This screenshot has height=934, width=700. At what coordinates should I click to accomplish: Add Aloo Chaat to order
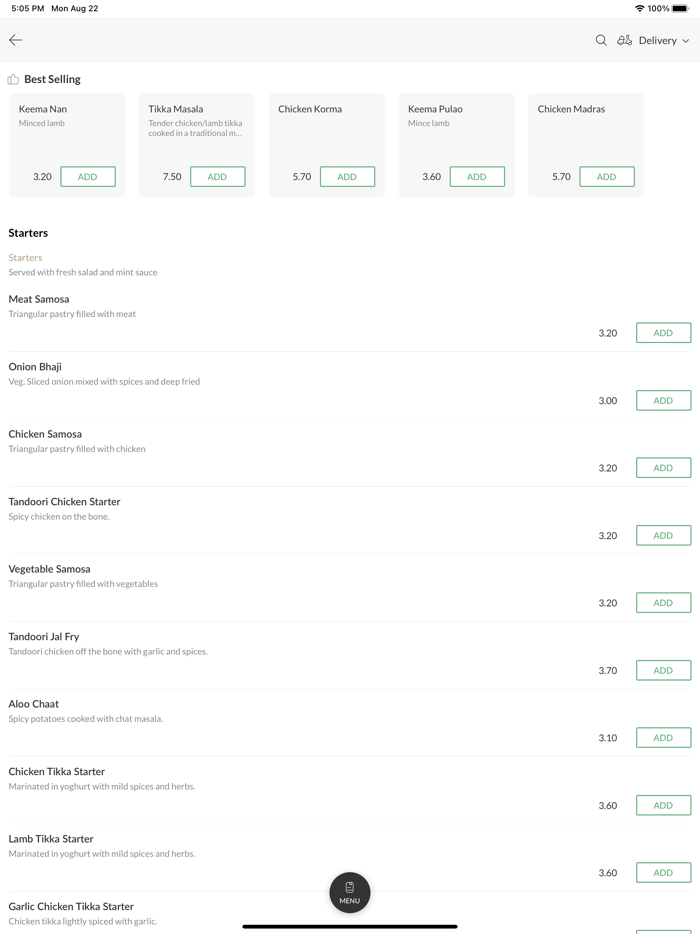[663, 738]
